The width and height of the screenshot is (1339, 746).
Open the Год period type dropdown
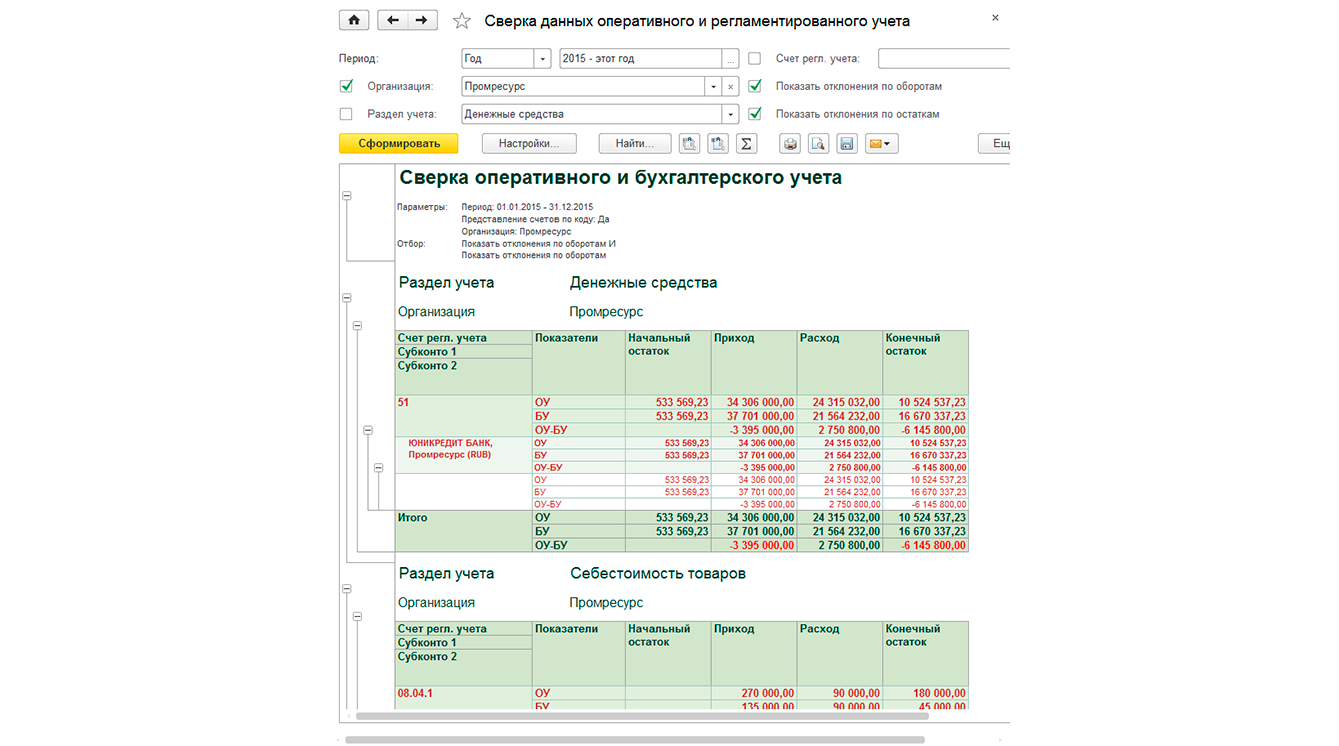coord(542,59)
